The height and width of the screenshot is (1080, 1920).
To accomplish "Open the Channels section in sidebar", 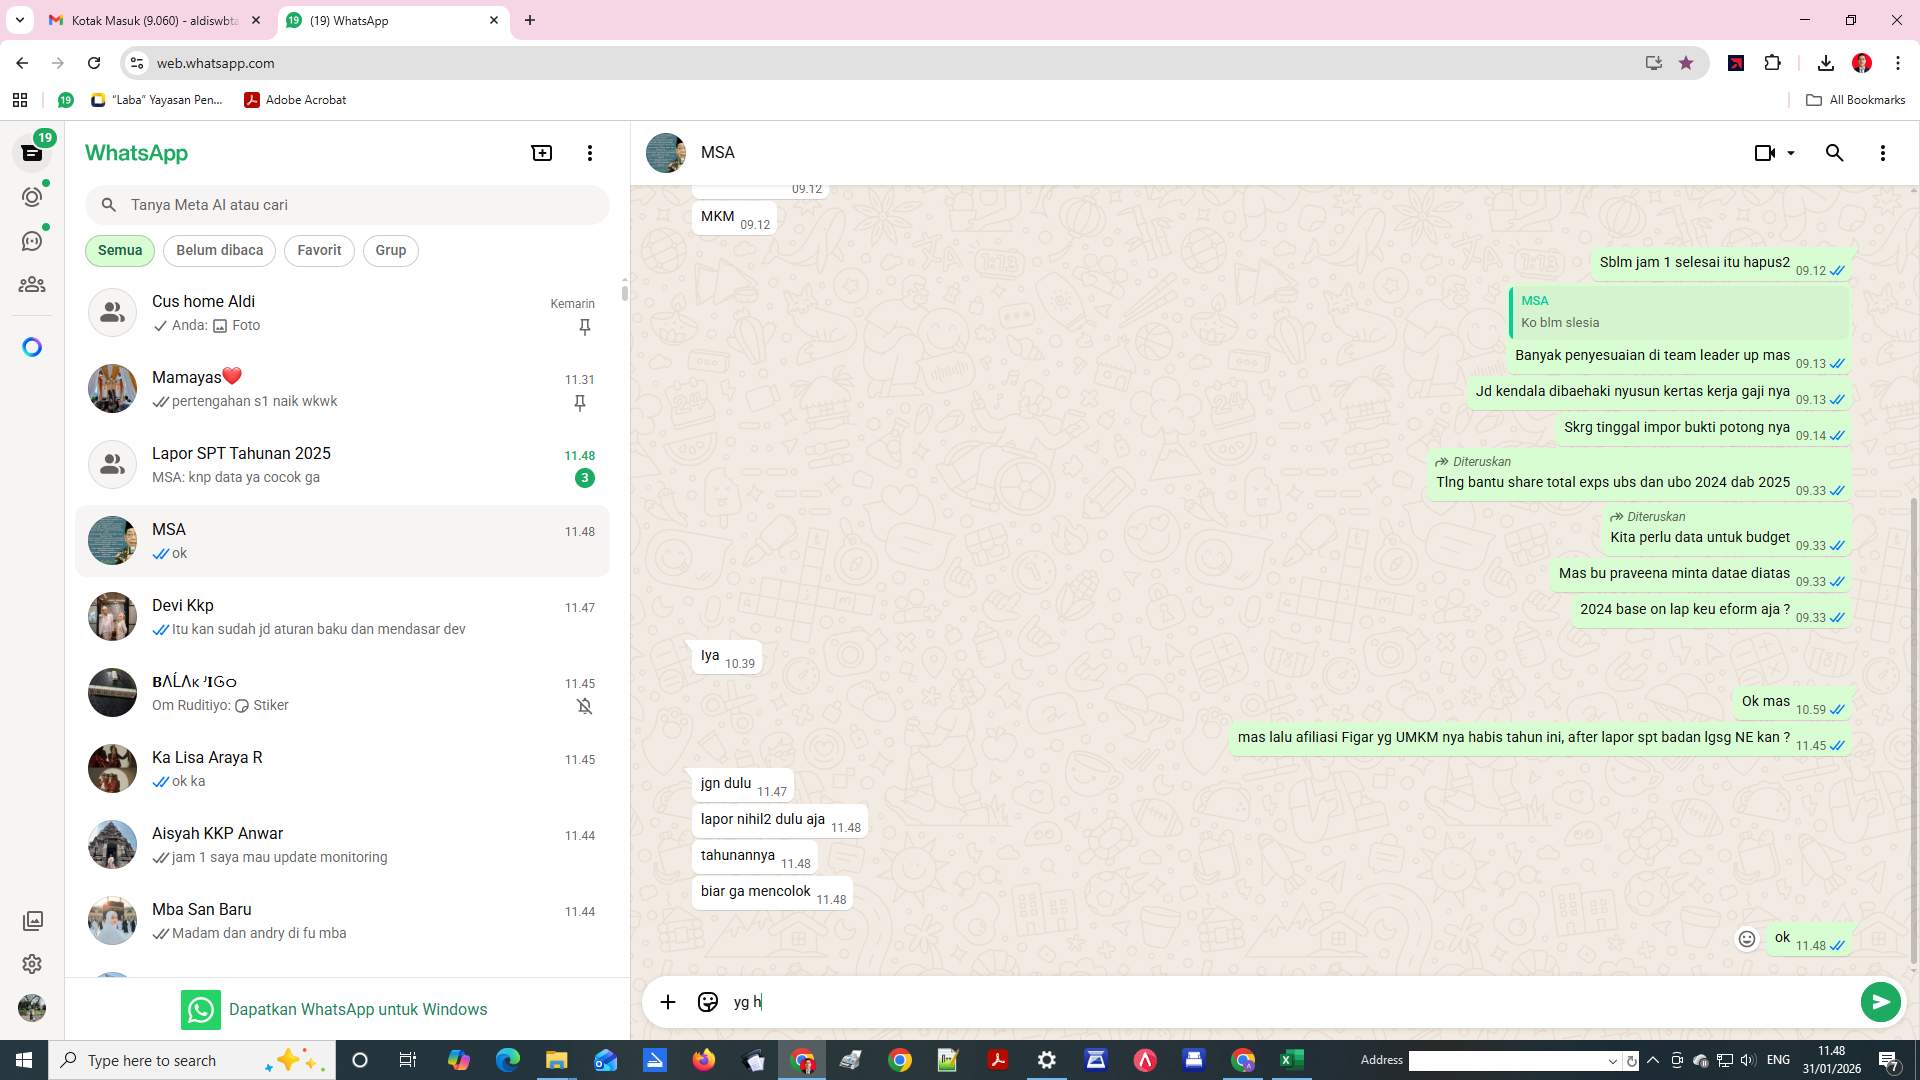I will 32,240.
